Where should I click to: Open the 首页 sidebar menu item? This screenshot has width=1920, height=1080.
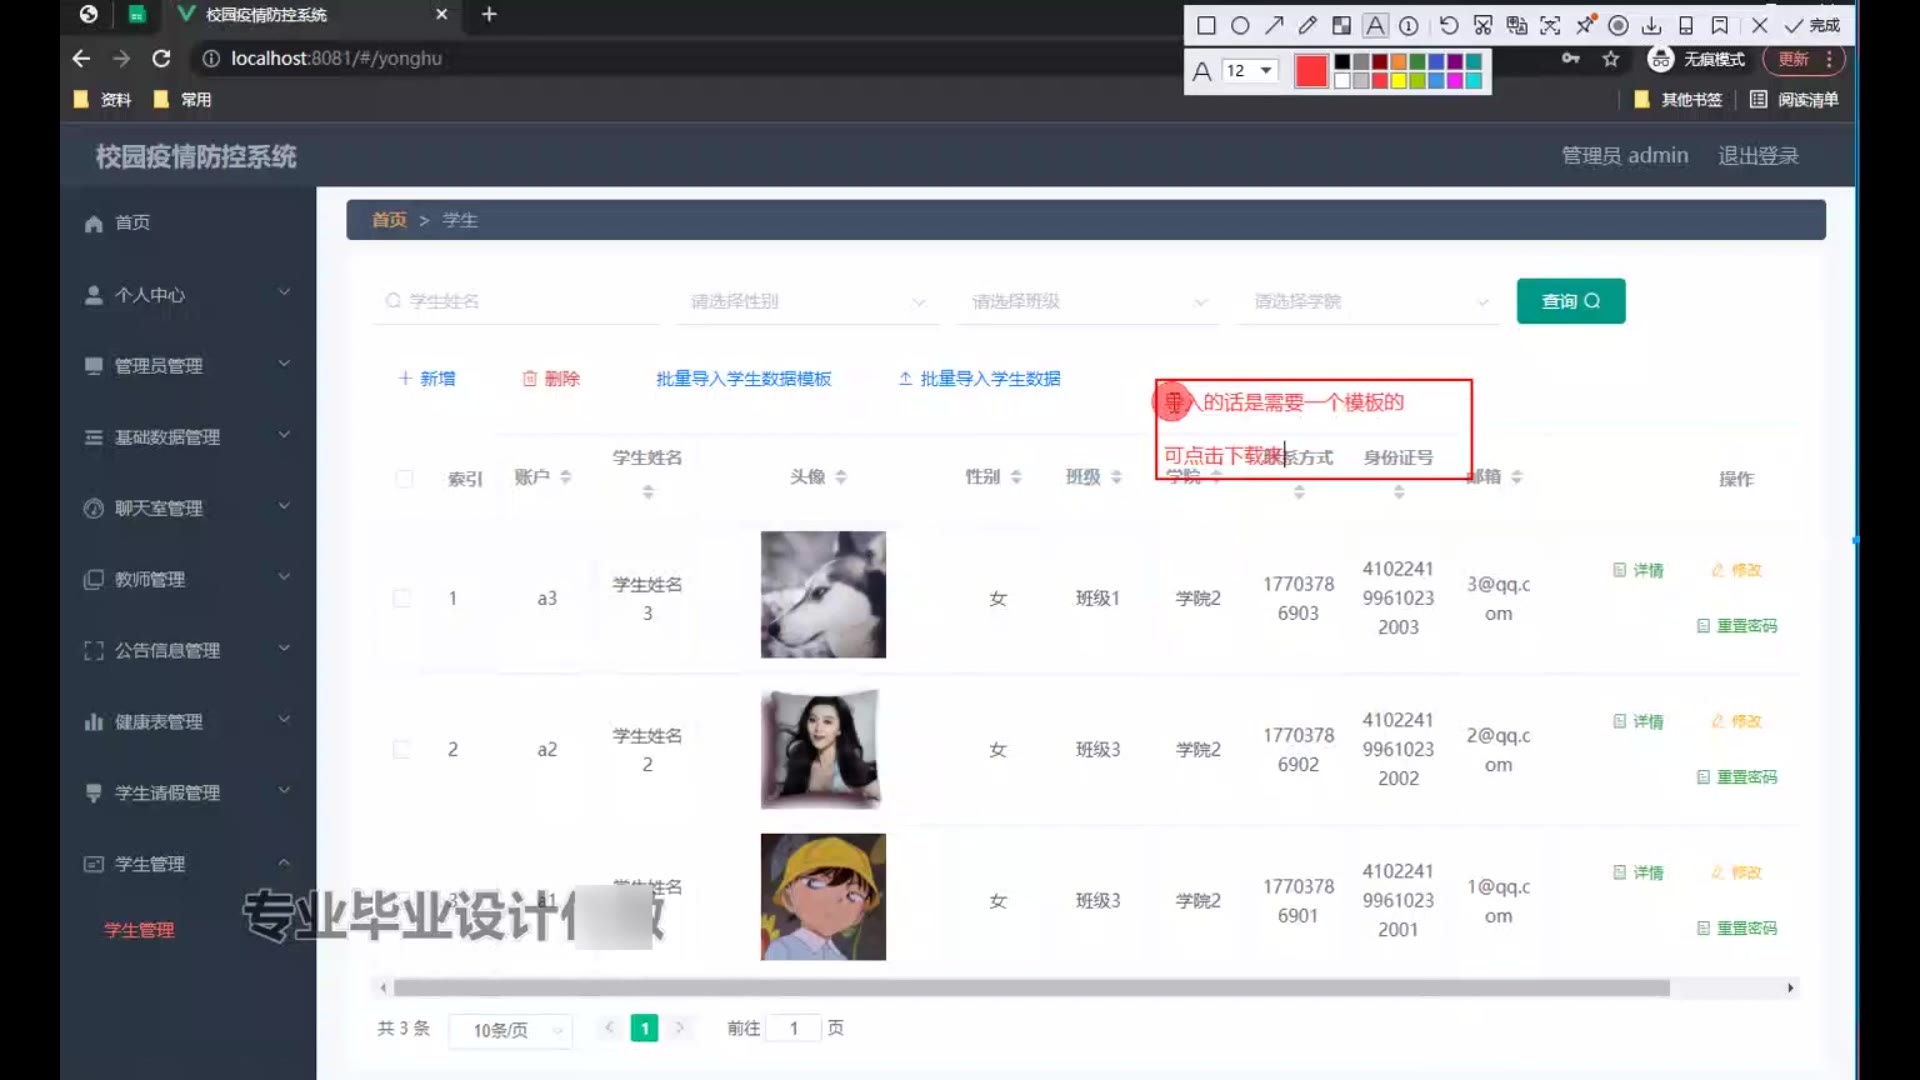click(132, 222)
